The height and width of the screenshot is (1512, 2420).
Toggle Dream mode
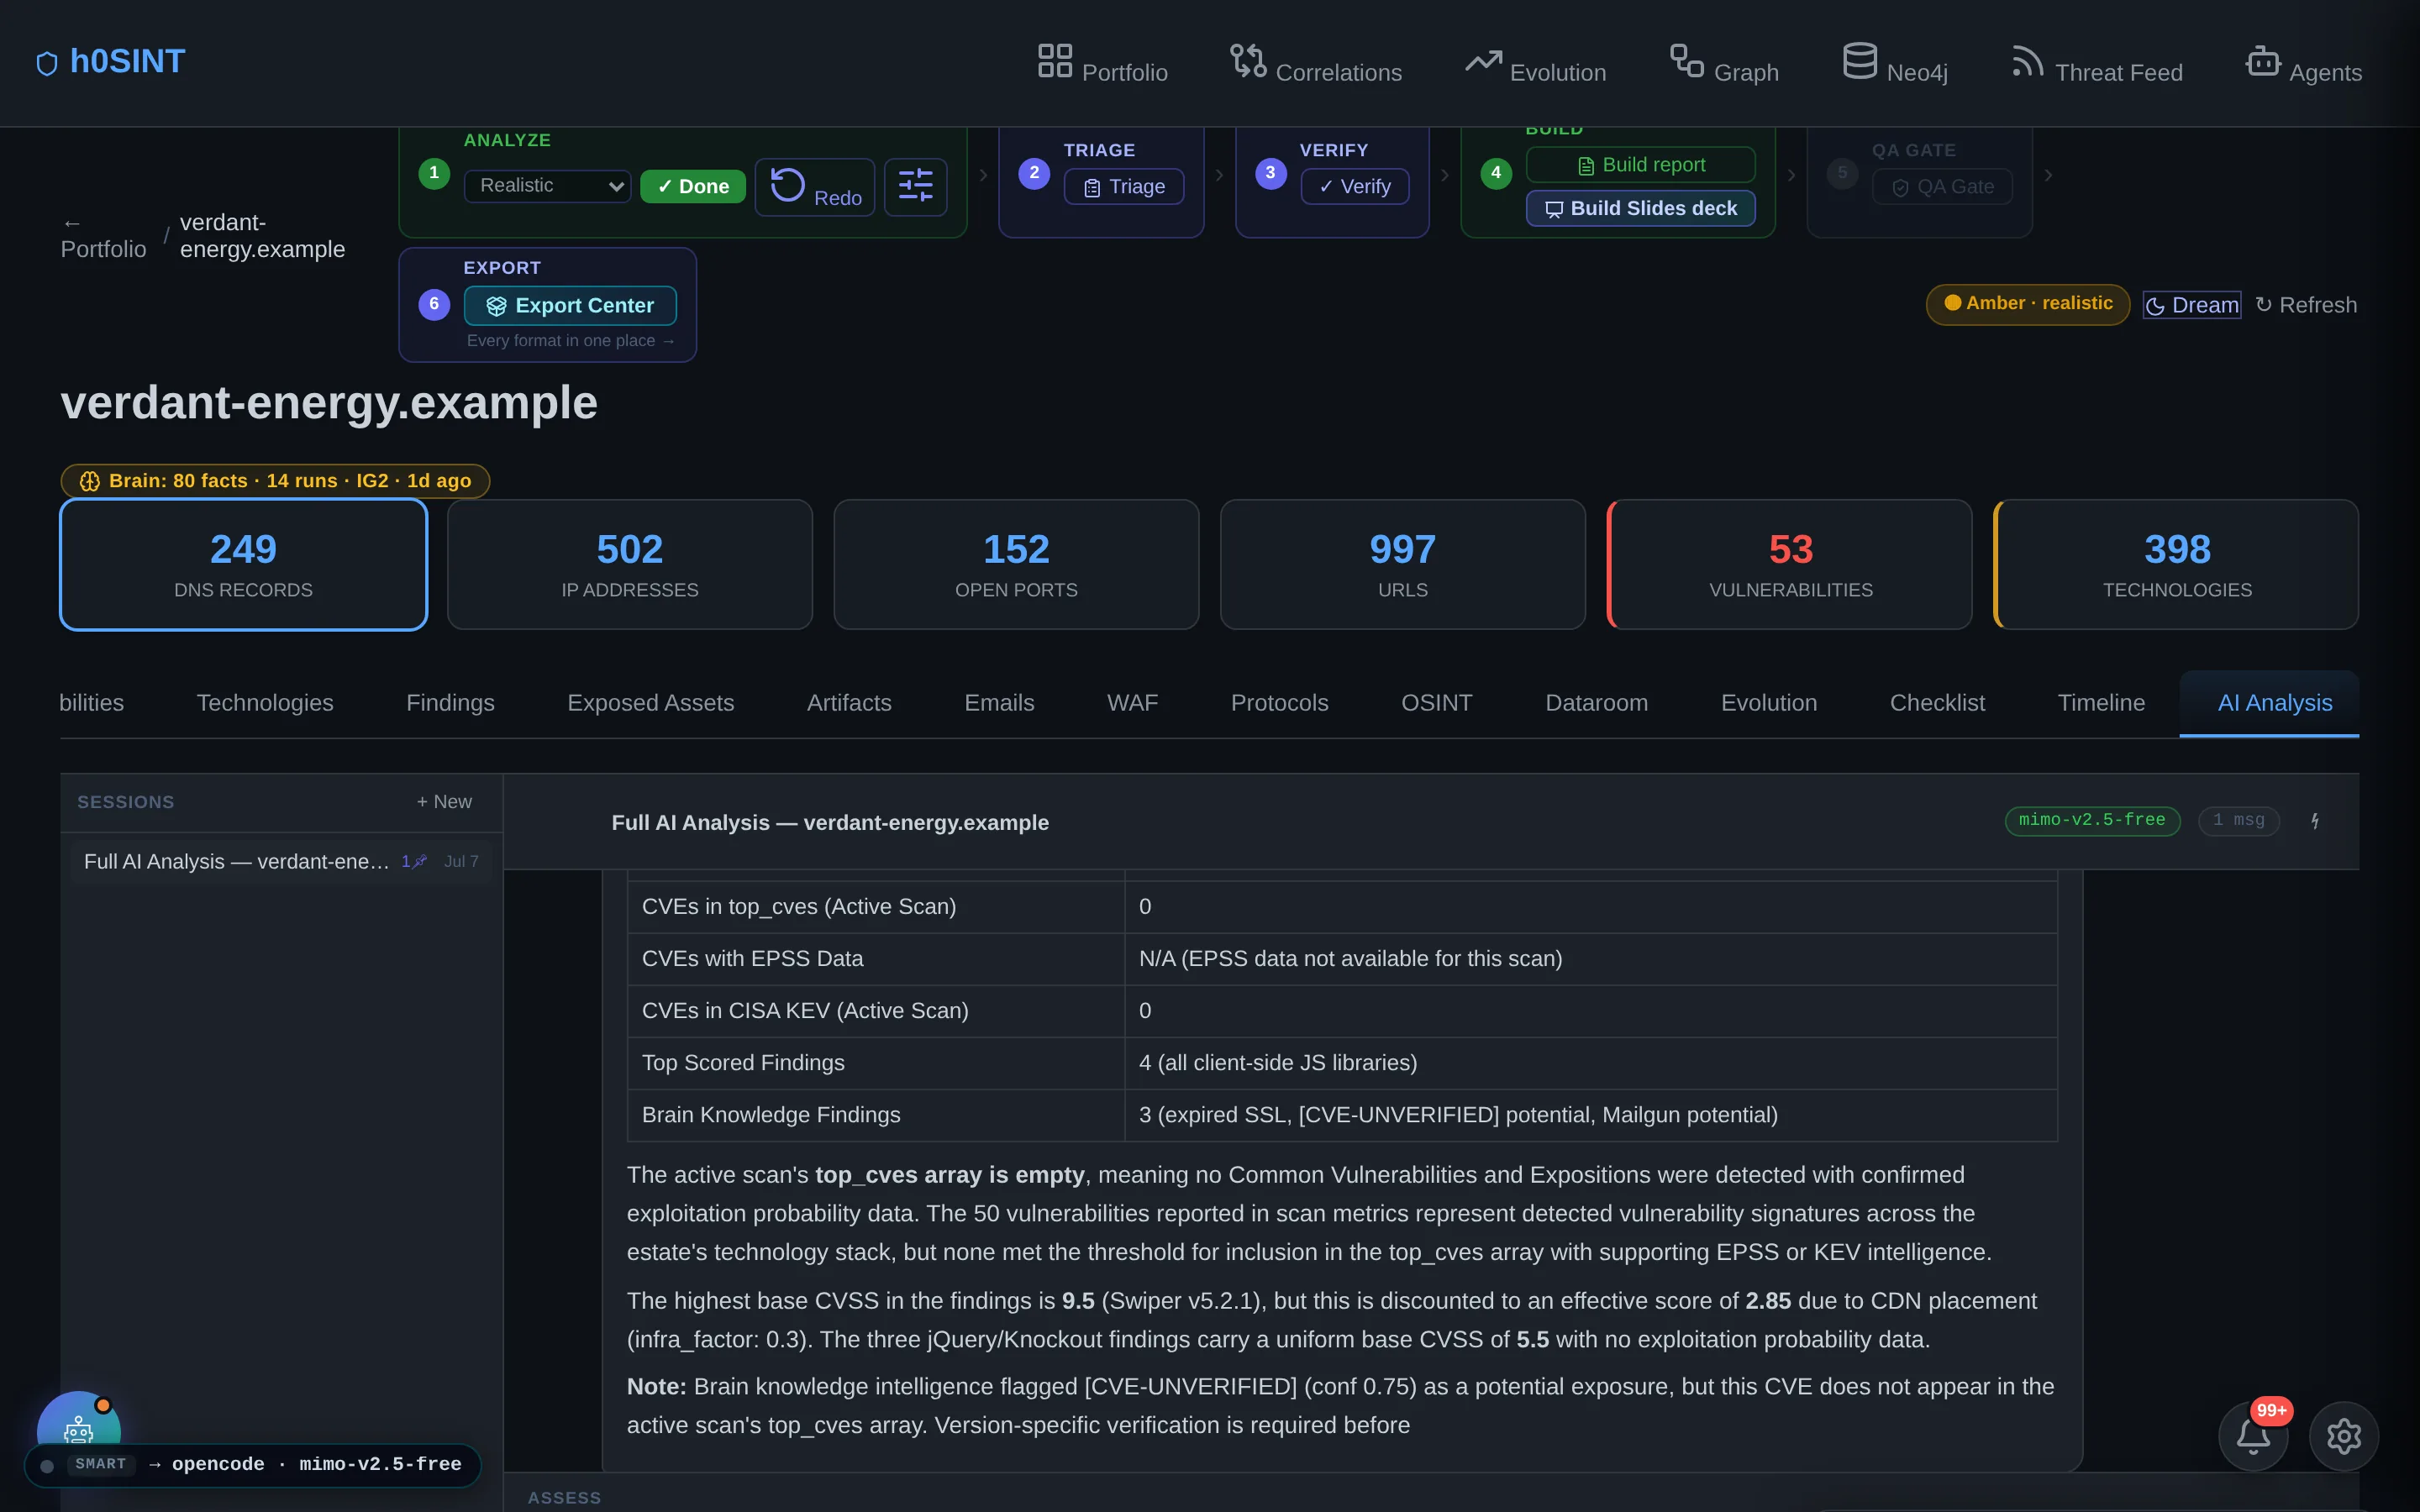2191,305
